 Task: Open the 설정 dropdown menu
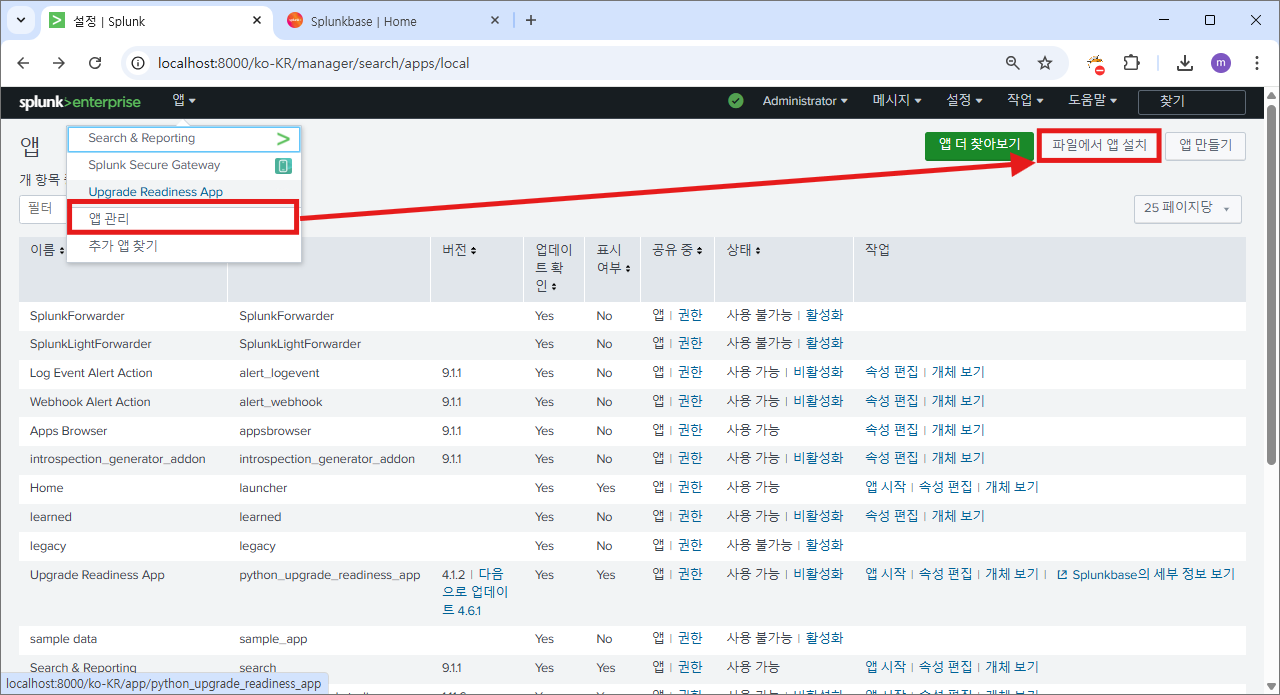[964, 101]
